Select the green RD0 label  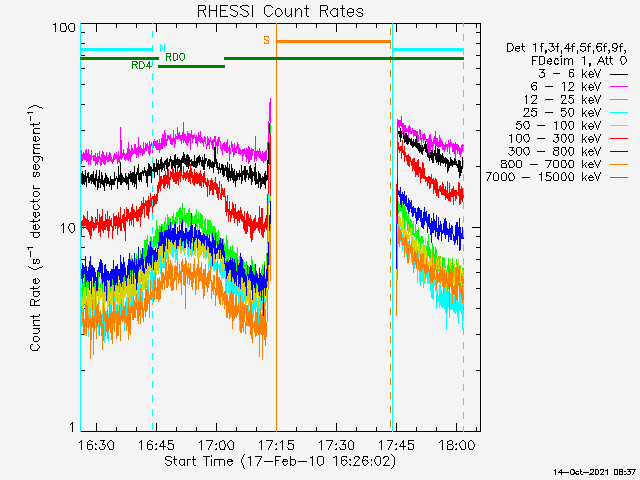pyautogui.click(x=174, y=57)
